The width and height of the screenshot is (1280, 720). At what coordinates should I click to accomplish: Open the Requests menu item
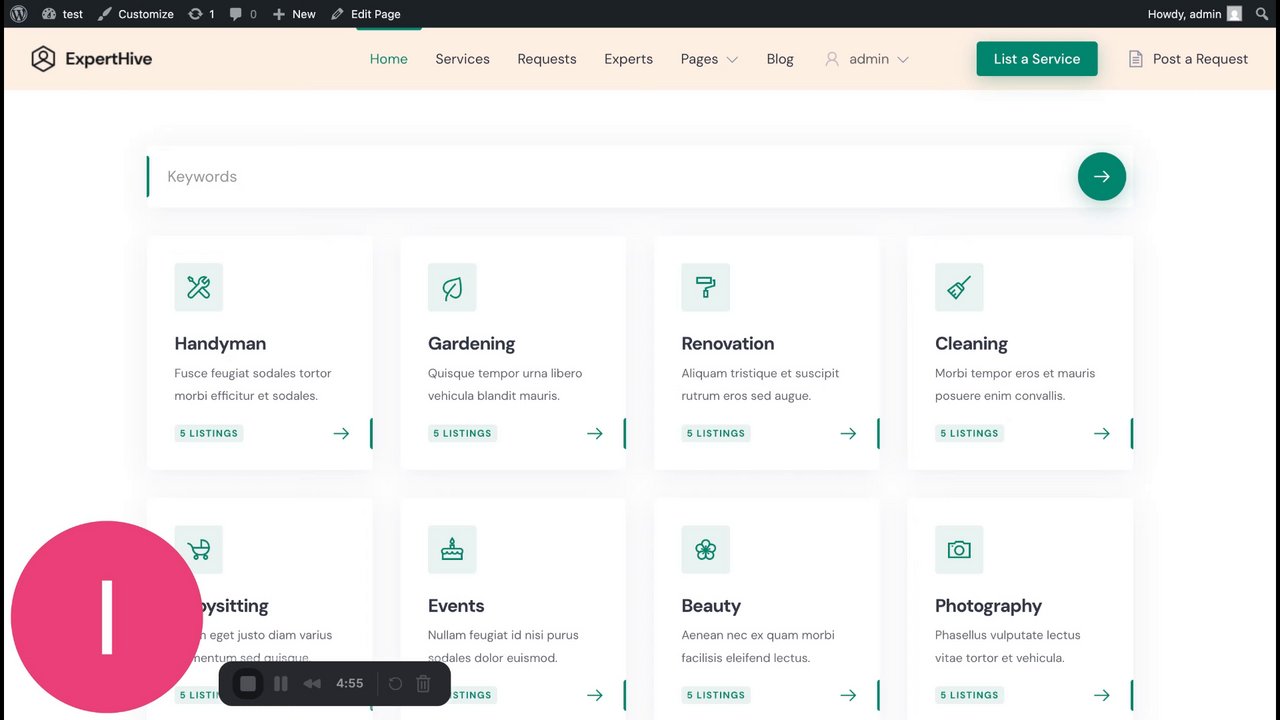547,59
